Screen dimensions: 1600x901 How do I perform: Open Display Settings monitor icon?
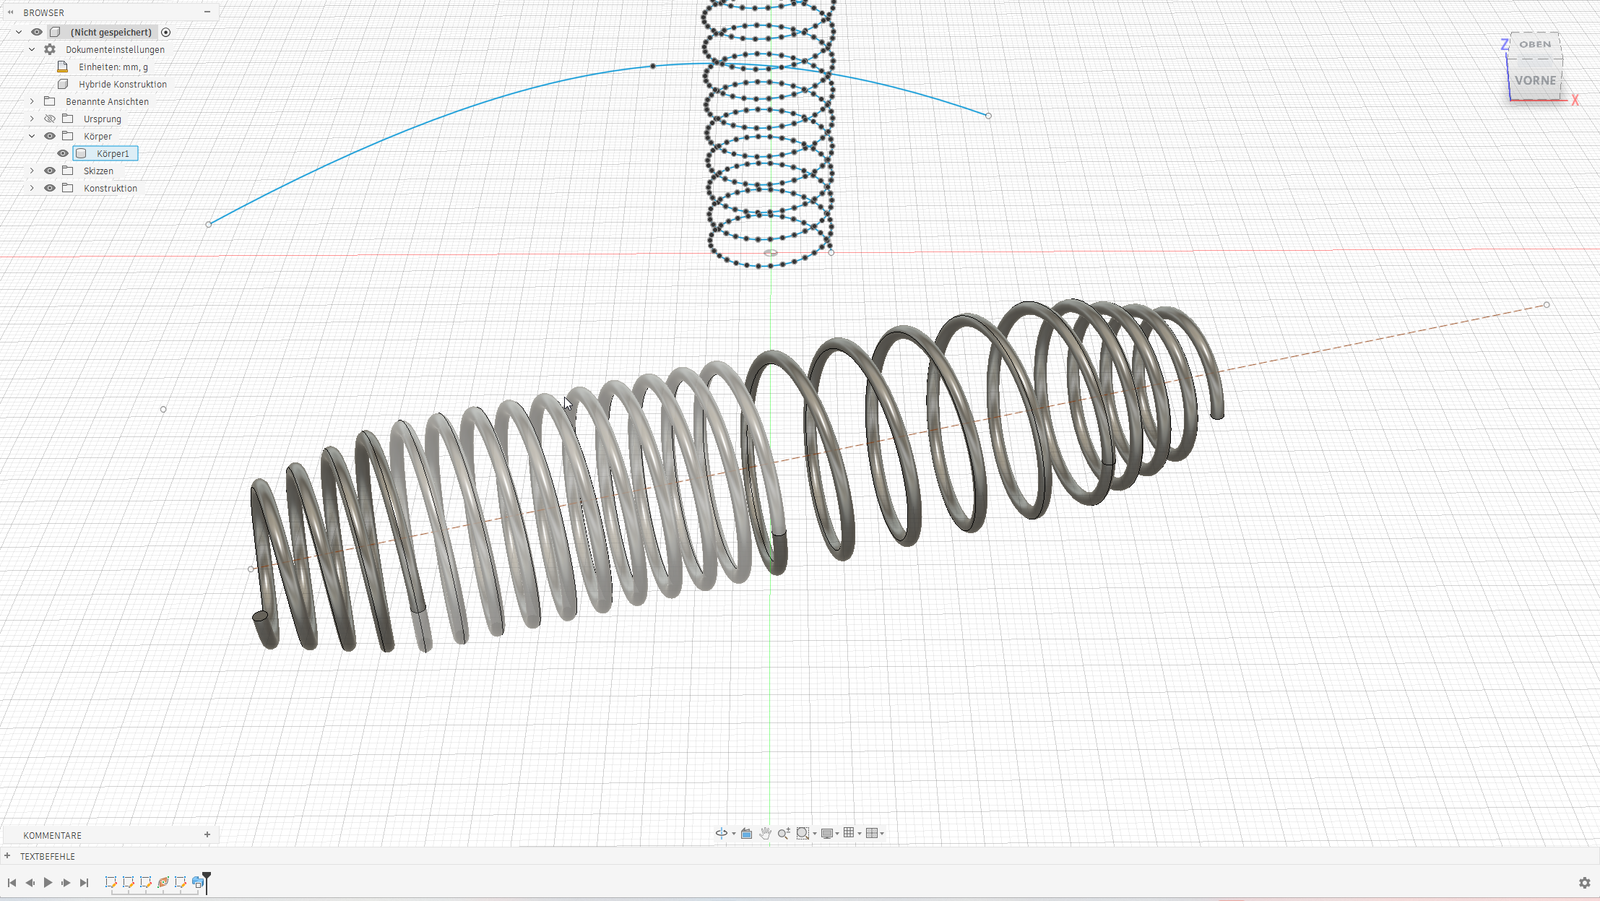click(827, 833)
